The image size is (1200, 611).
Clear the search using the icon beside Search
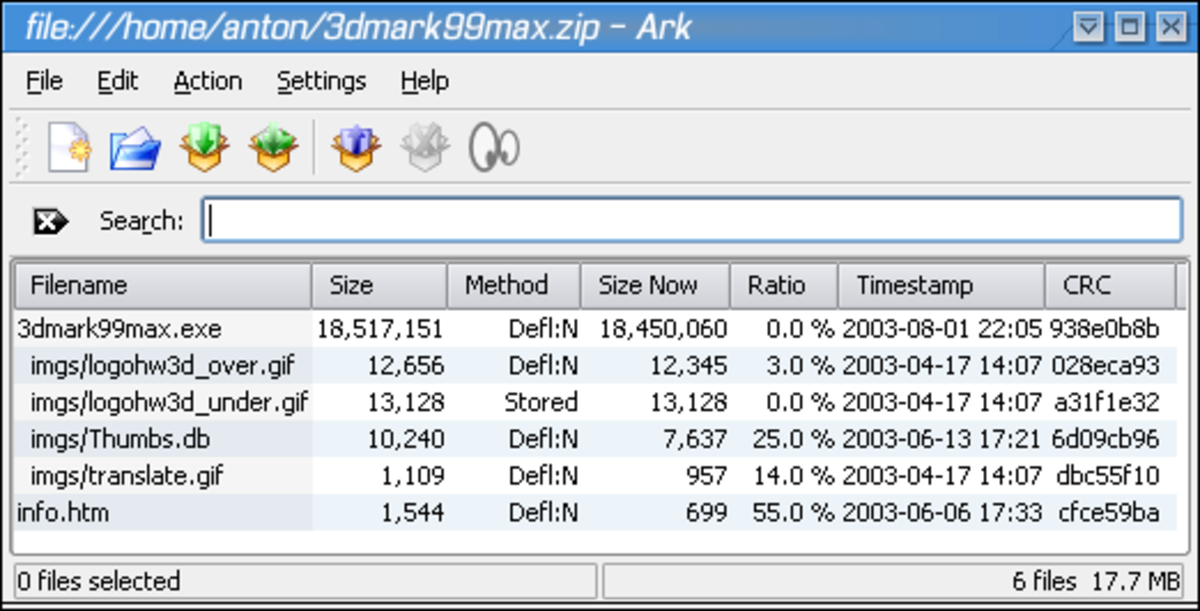pos(50,221)
